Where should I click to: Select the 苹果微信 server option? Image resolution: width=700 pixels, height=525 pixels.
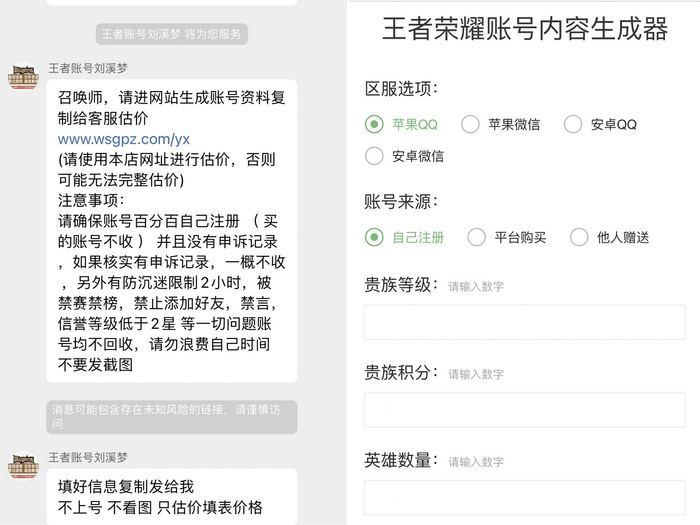coord(470,124)
